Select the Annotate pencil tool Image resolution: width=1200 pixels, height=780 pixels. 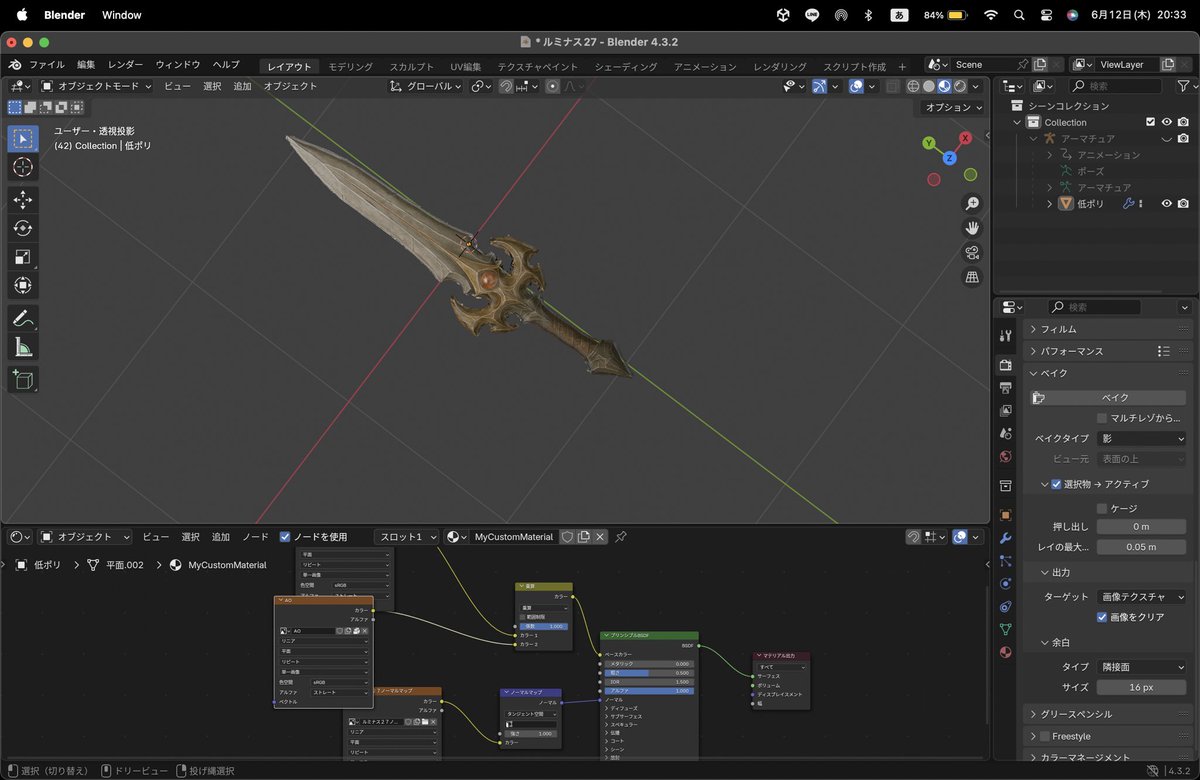[23, 319]
